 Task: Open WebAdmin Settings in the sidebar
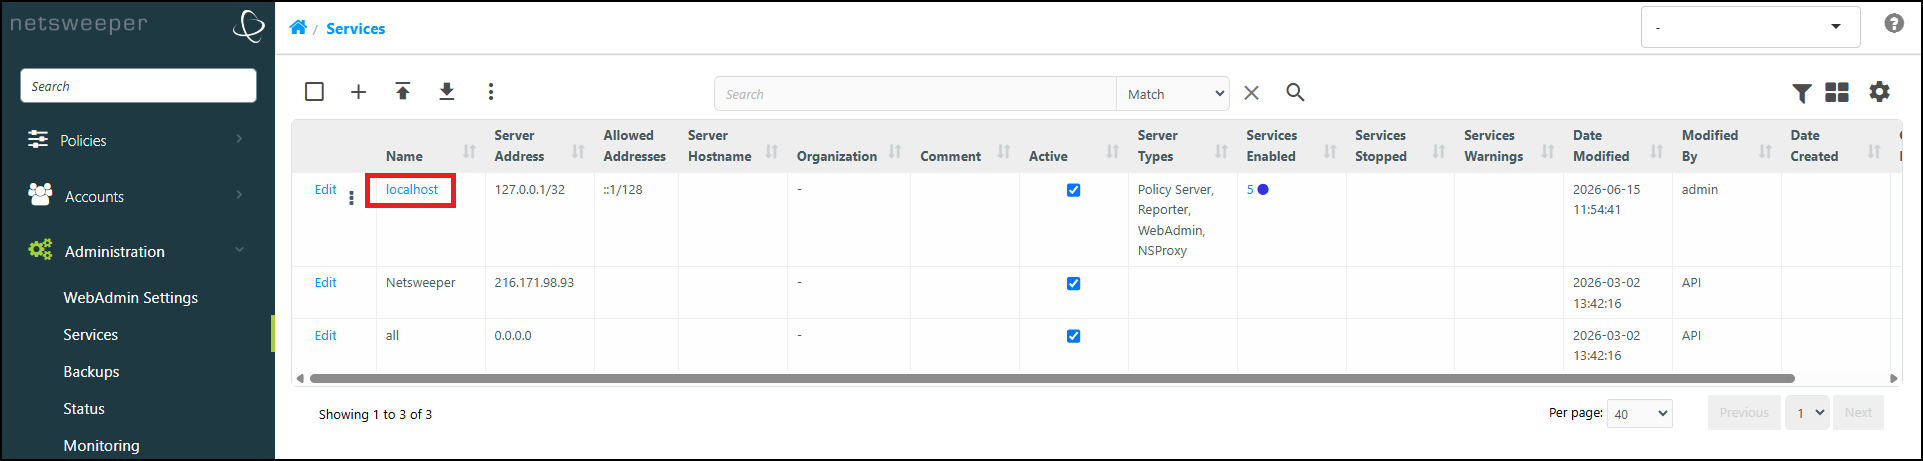click(131, 297)
